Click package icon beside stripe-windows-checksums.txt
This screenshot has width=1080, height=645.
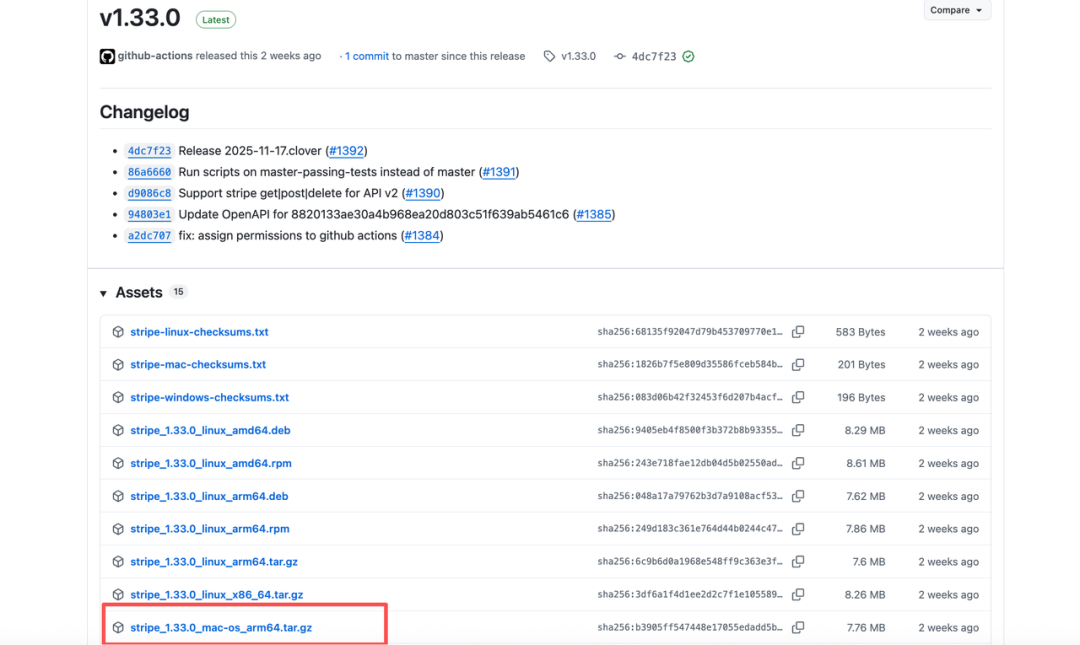pyautogui.click(x=118, y=398)
